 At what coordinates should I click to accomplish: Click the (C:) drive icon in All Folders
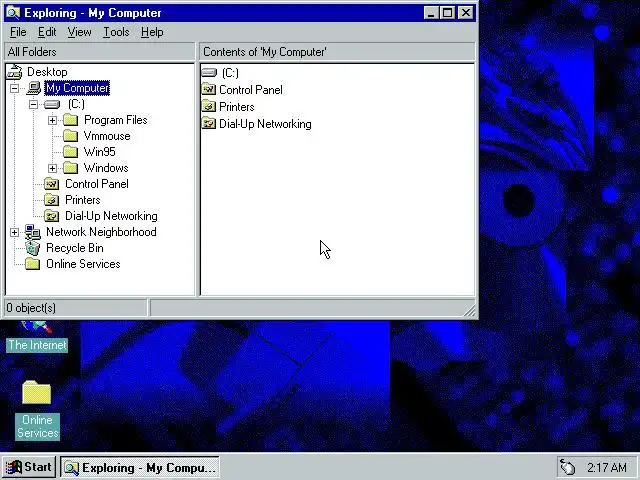click(x=52, y=104)
